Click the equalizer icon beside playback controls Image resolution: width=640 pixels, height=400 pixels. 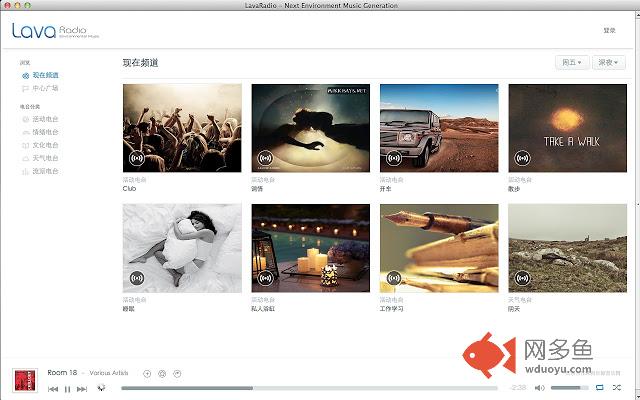[x=101, y=388]
